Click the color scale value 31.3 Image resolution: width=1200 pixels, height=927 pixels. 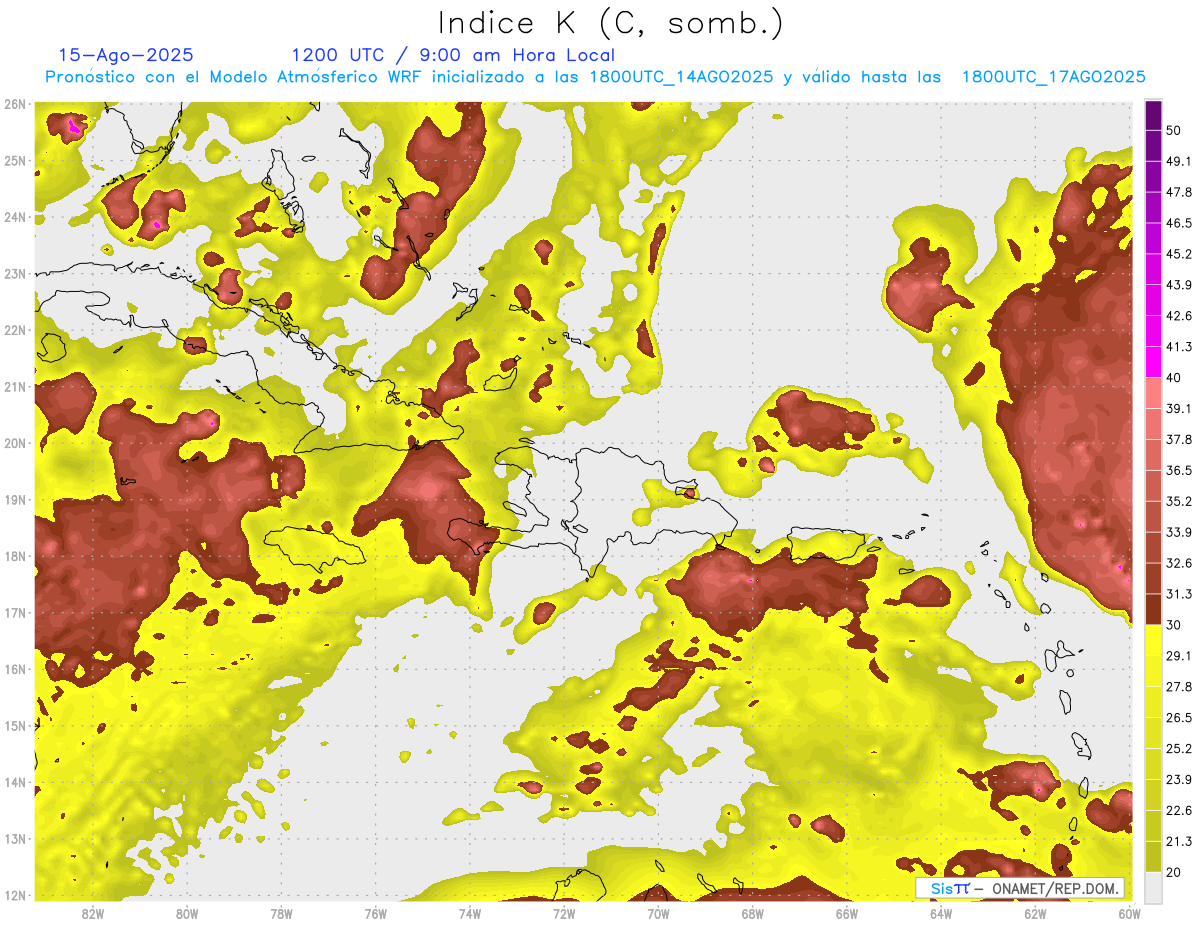[1178, 594]
